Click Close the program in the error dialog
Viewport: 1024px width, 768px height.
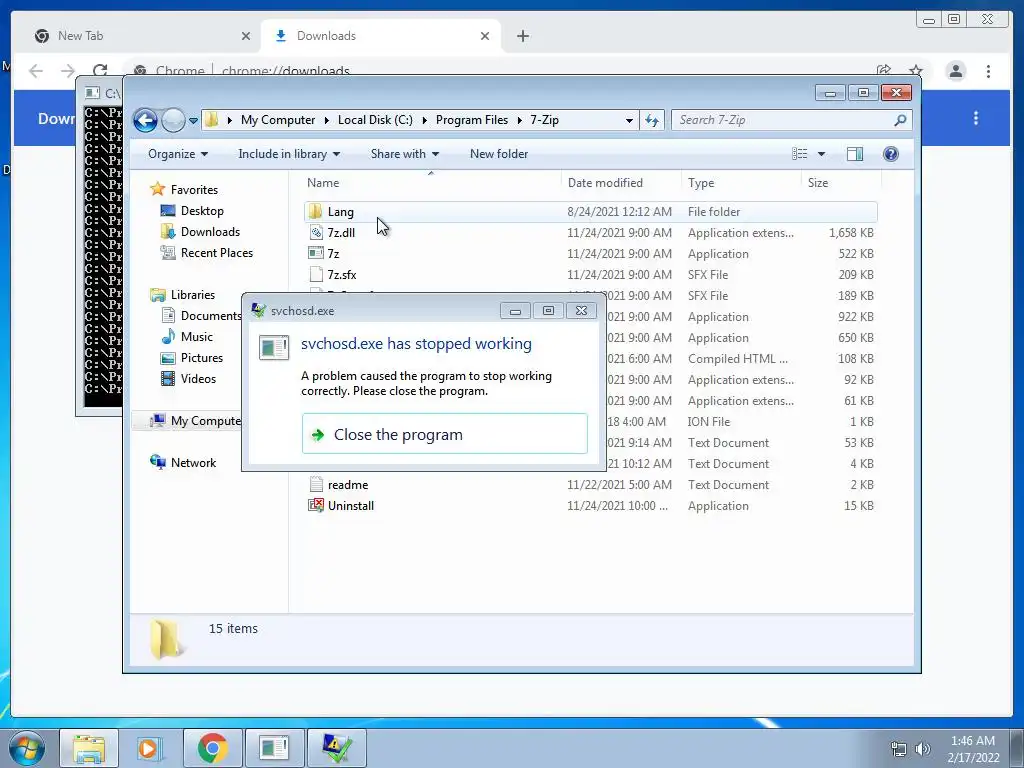(445, 434)
